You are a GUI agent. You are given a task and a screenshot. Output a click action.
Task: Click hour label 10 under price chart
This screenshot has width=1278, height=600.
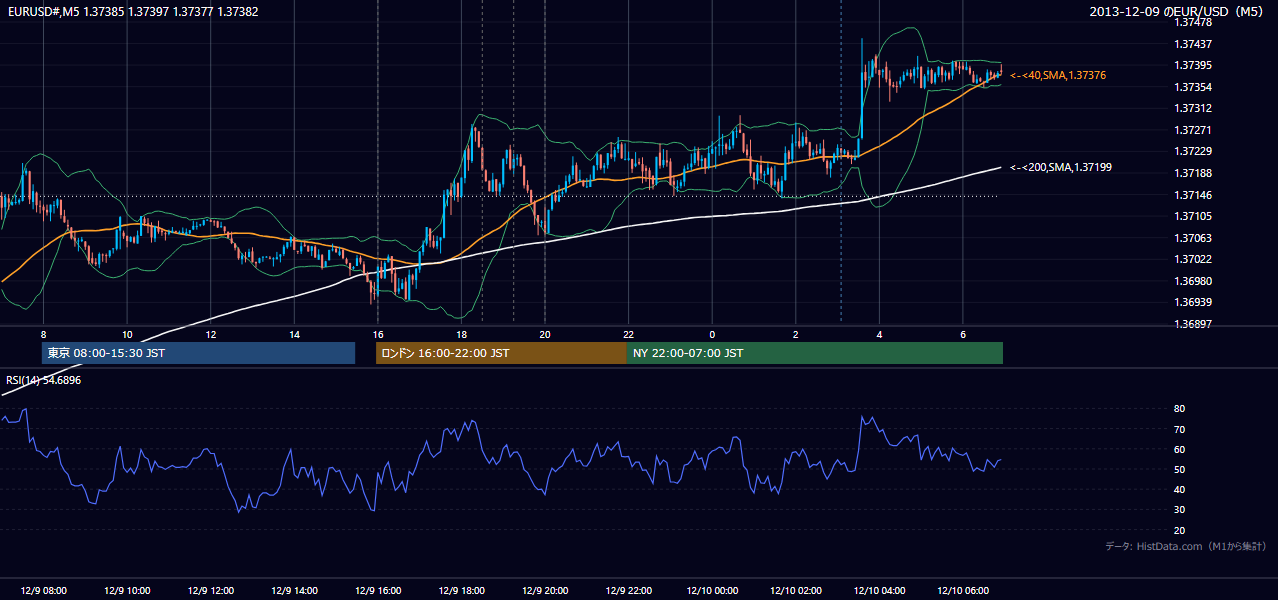127,334
